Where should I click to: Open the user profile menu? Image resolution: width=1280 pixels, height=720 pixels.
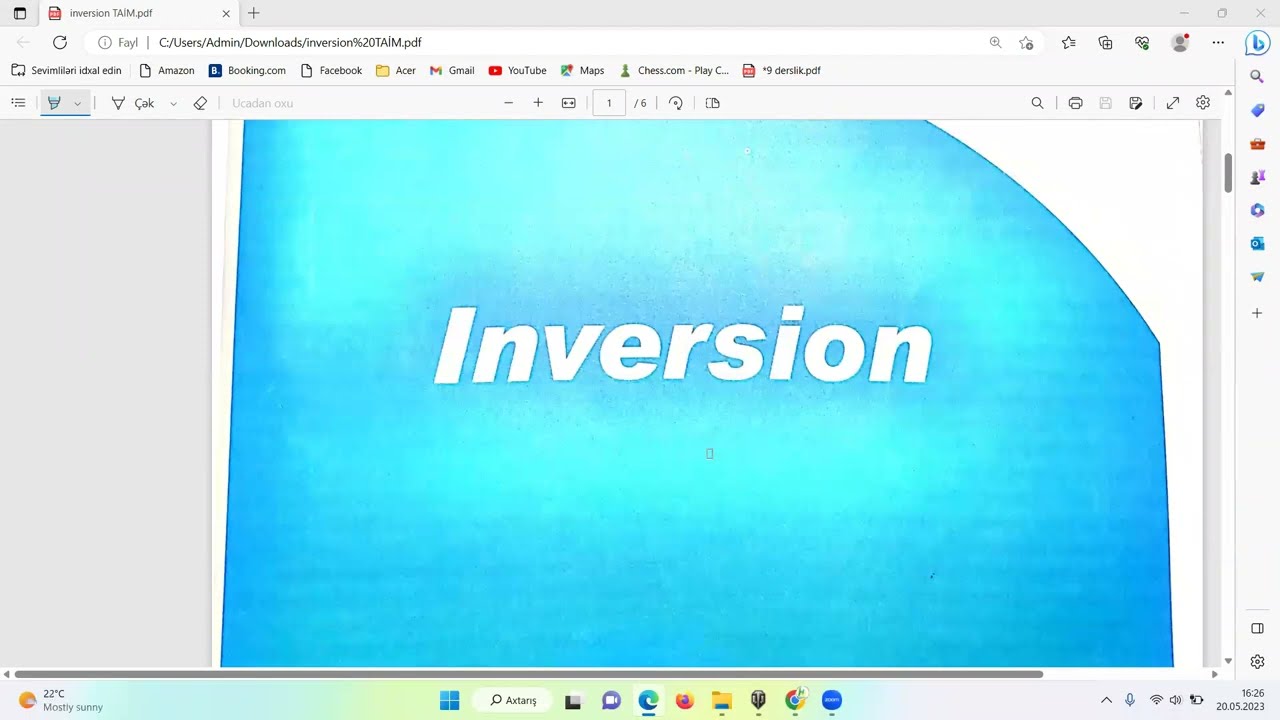[1180, 42]
